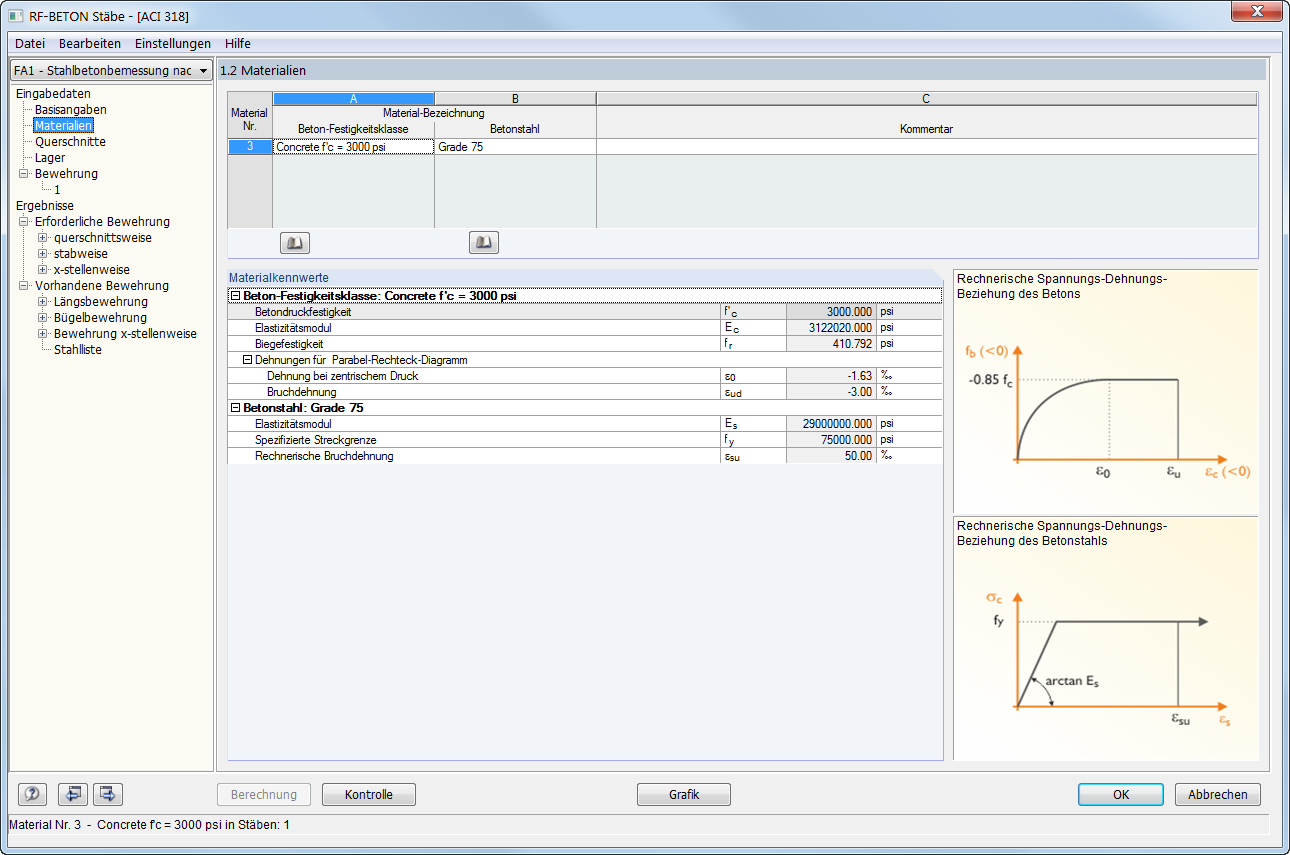Go to next input table icon
The image size is (1290, 855).
coord(108,794)
